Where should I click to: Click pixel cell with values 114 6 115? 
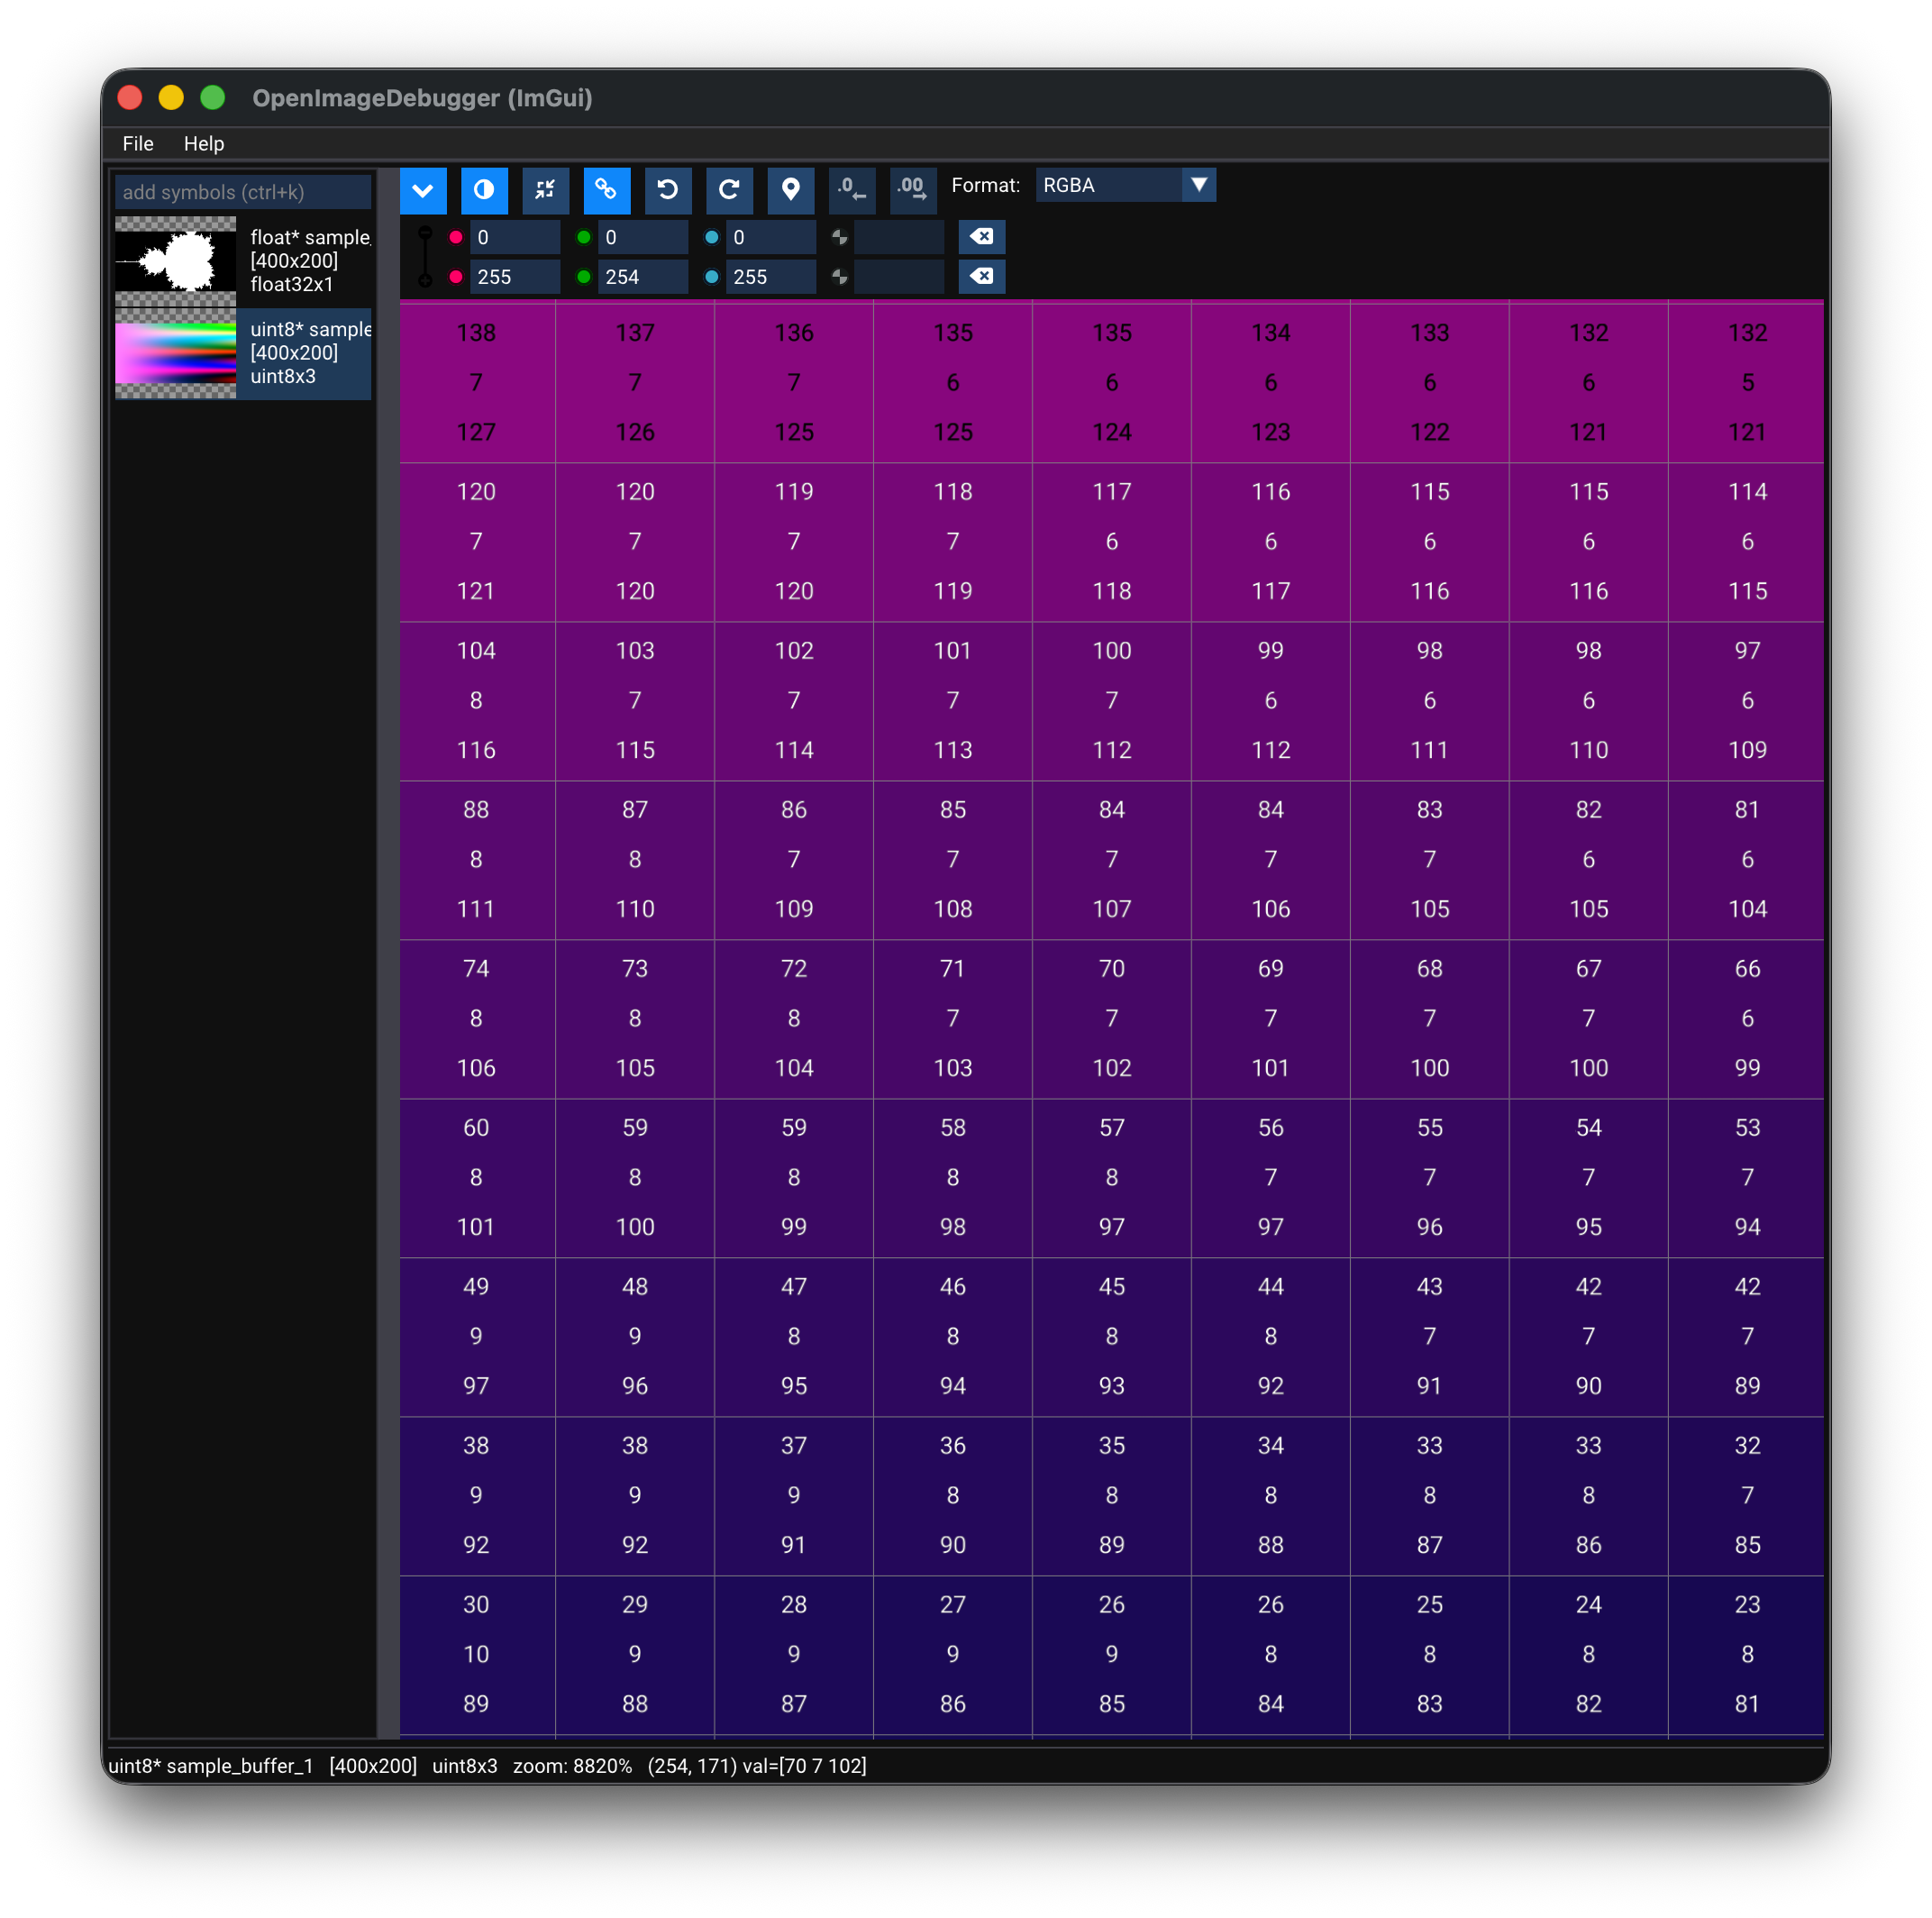[1746, 541]
